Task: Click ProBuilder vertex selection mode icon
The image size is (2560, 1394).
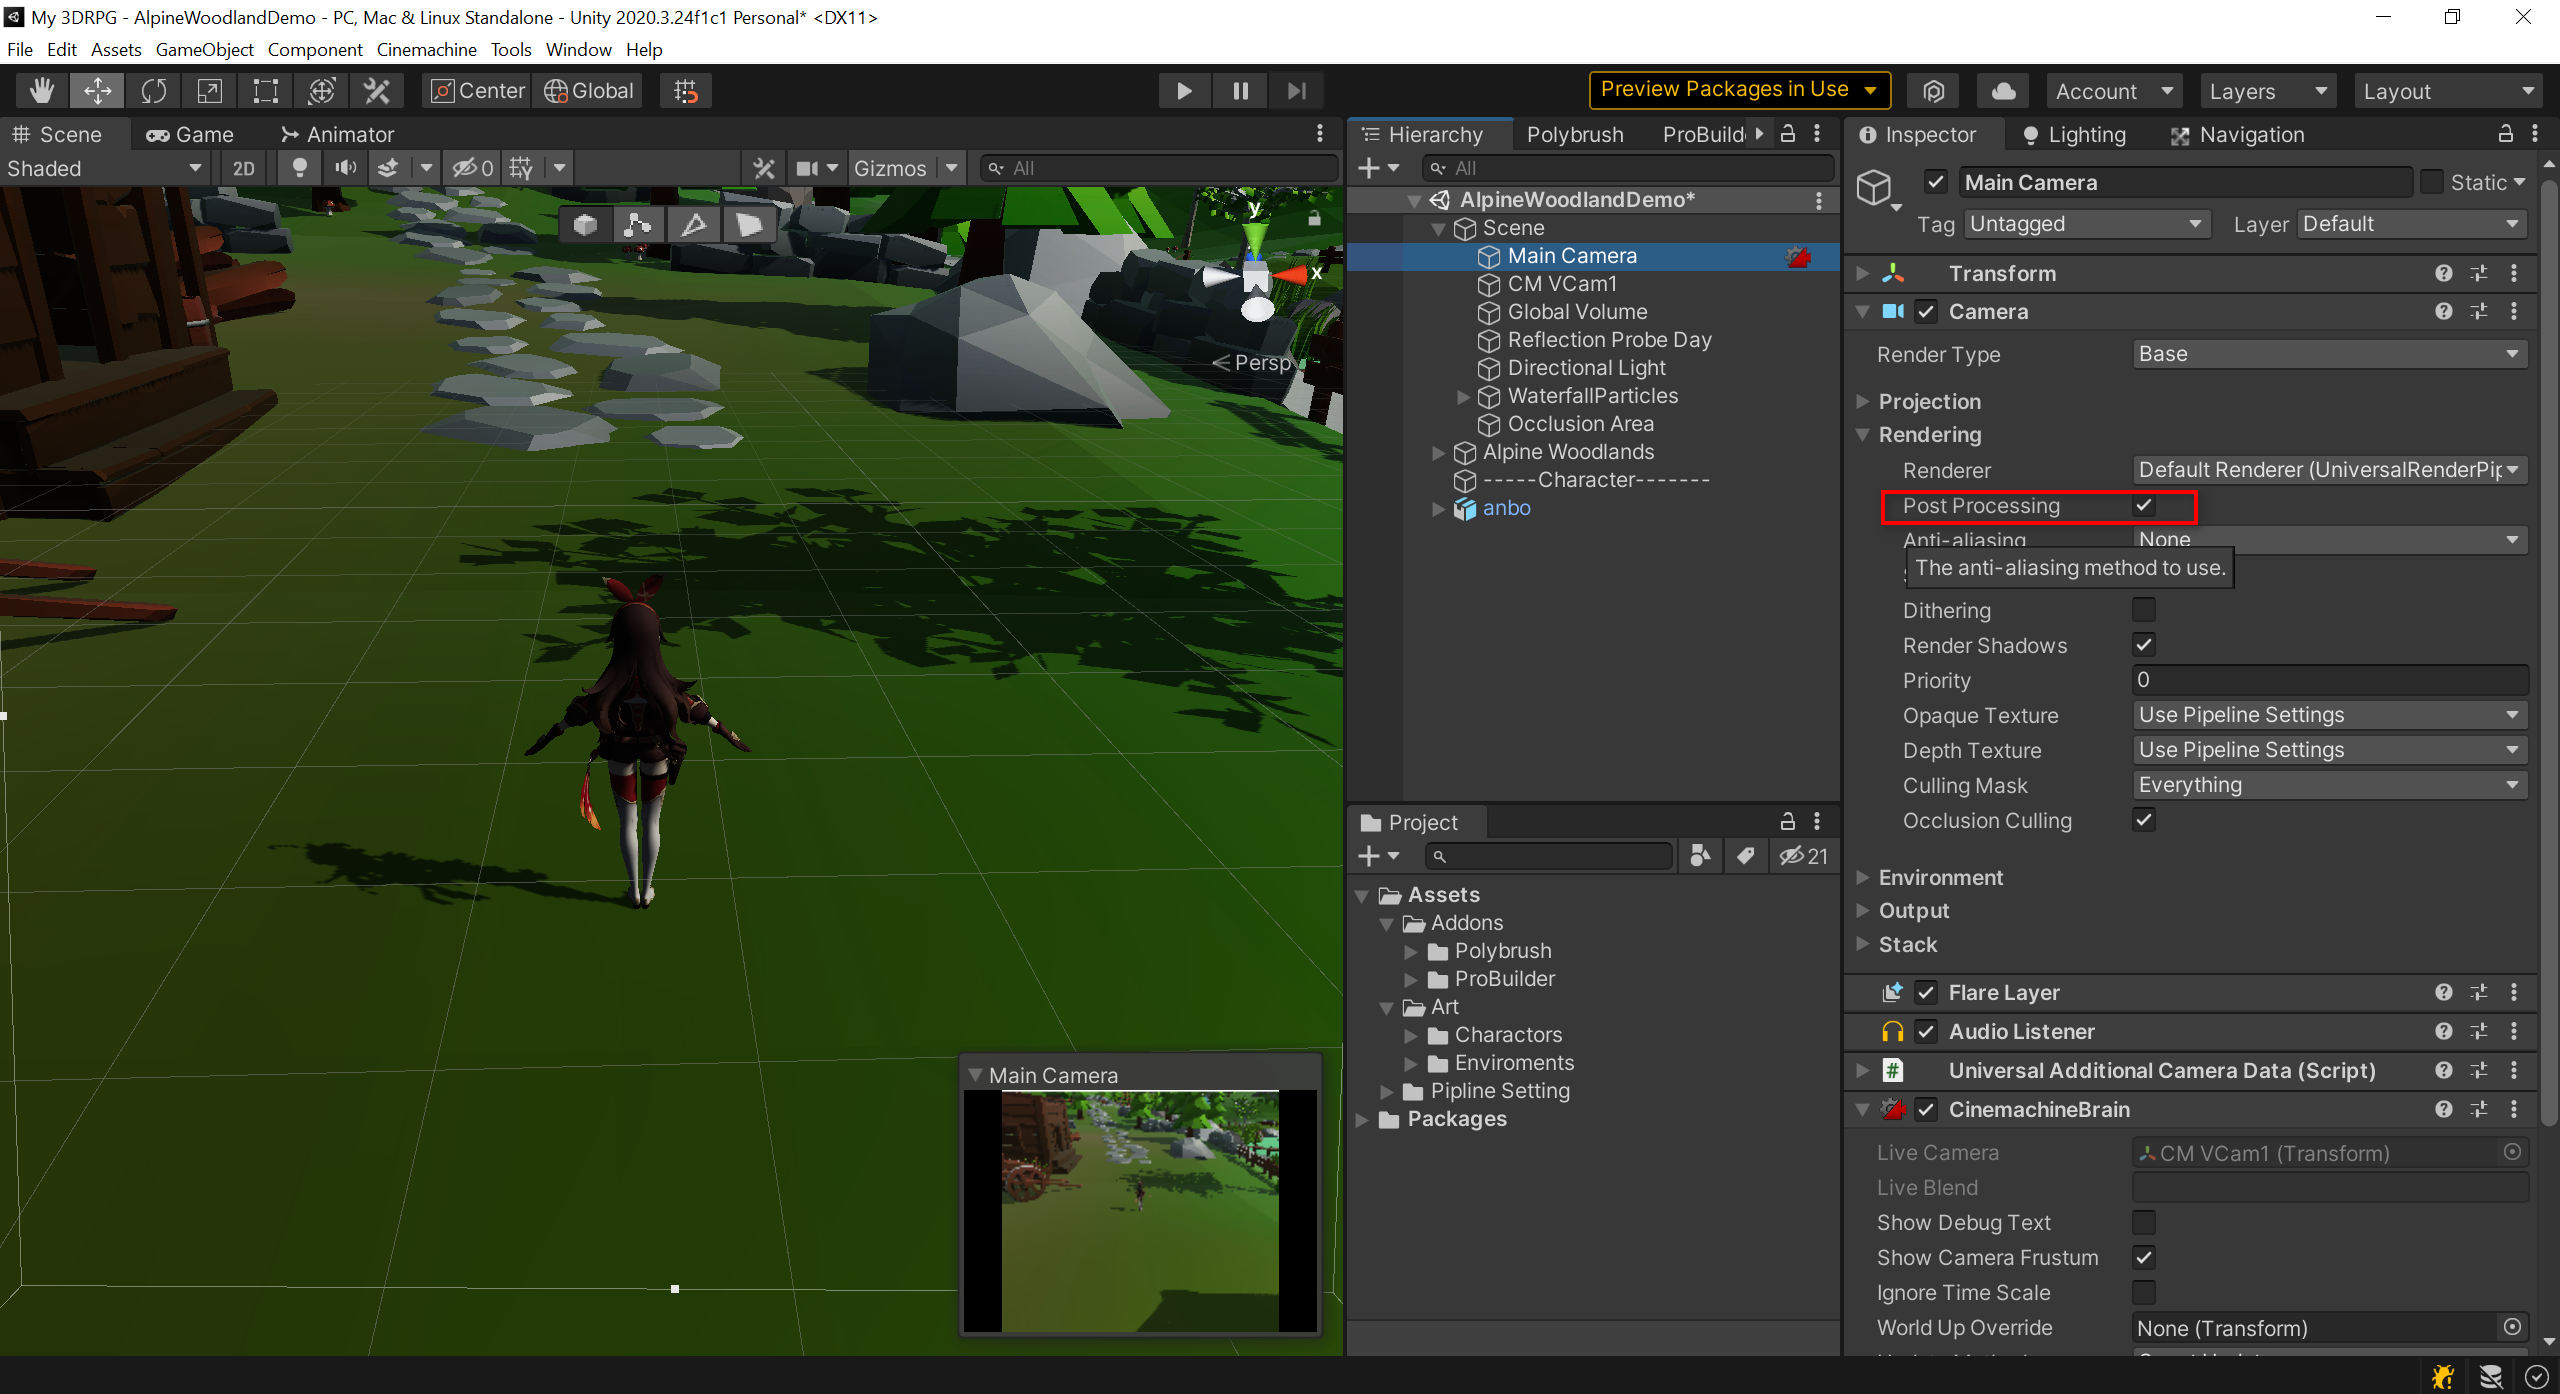Action: [637, 225]
